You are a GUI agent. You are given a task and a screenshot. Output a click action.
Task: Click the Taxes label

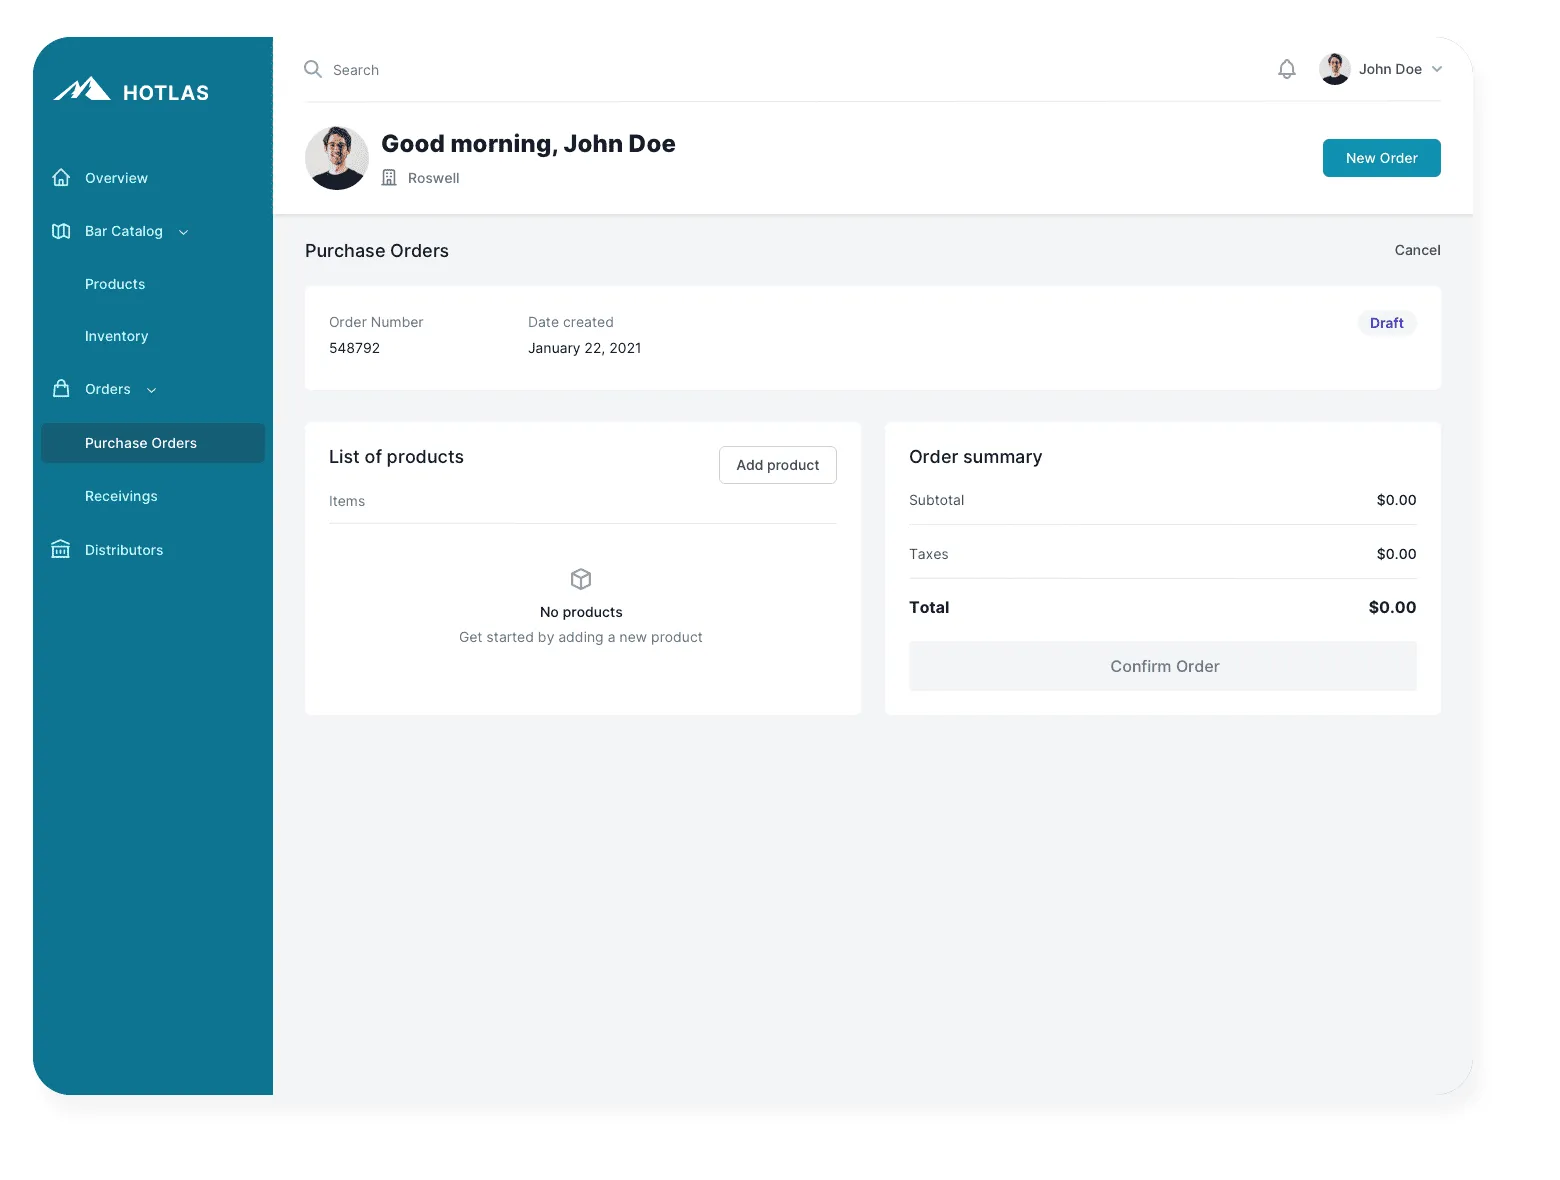click(x=929, y=554)
